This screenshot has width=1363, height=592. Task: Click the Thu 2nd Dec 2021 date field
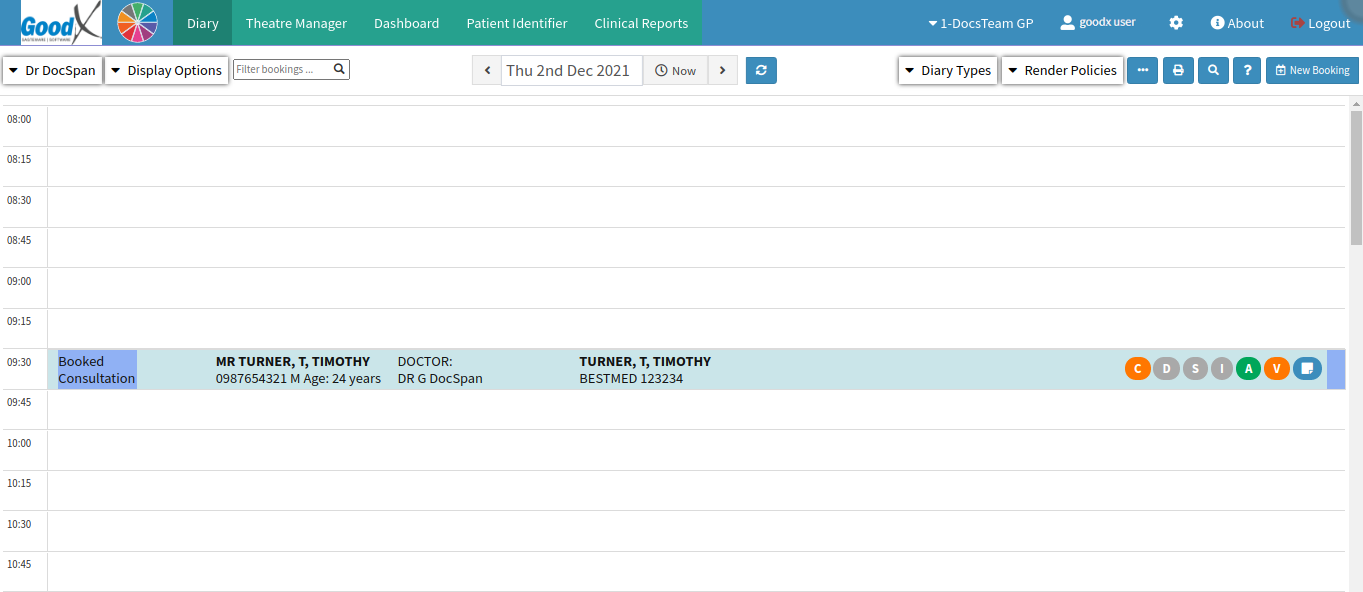(572, 71)
